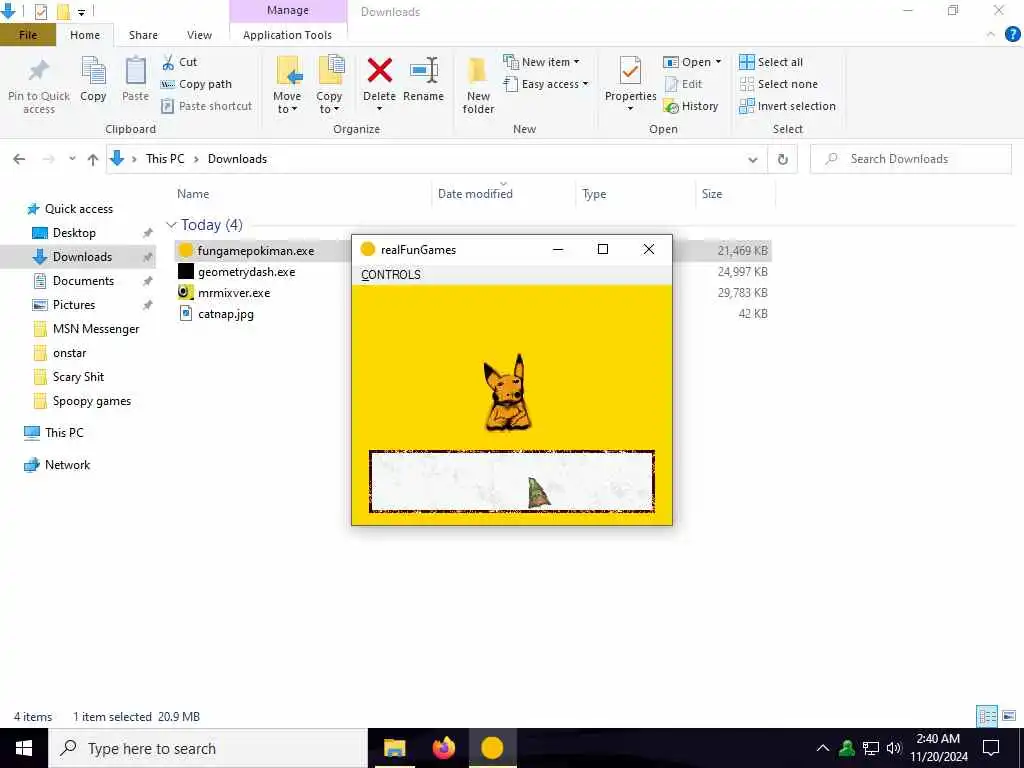The image size is (1024, 768).
Task: Click Select none in ribbon
Action: [x=778, y=84]
